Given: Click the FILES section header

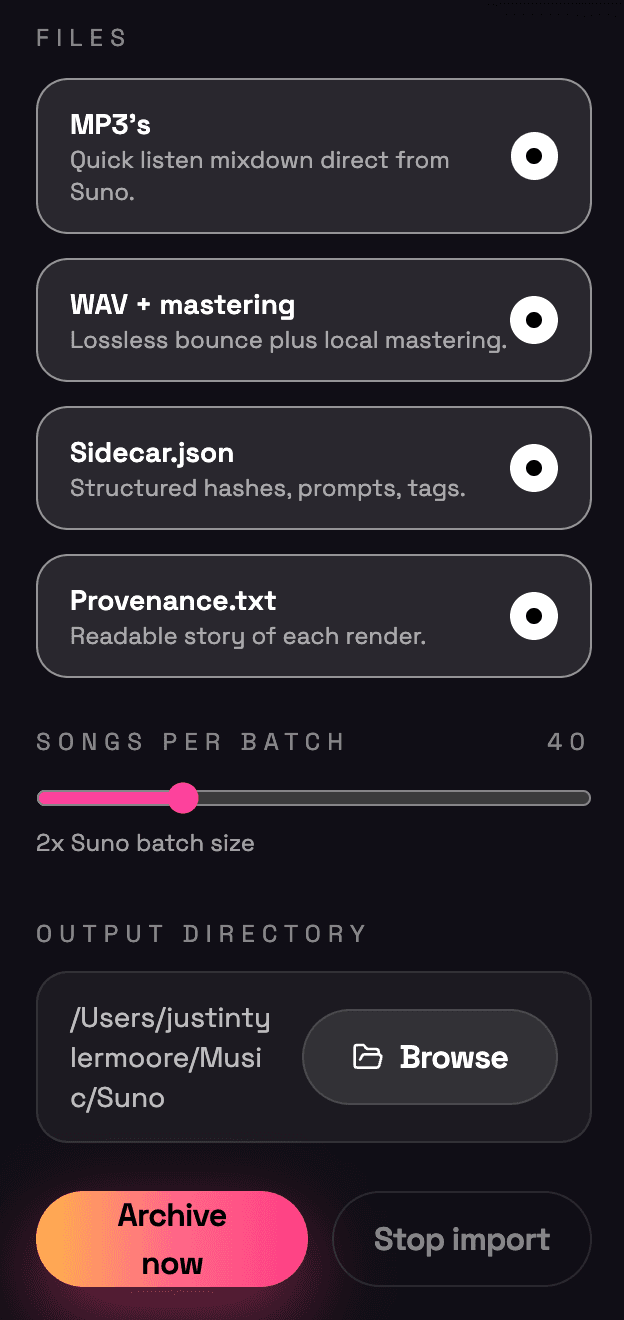Looking at the screenshot, I should (x=81, y=38).
